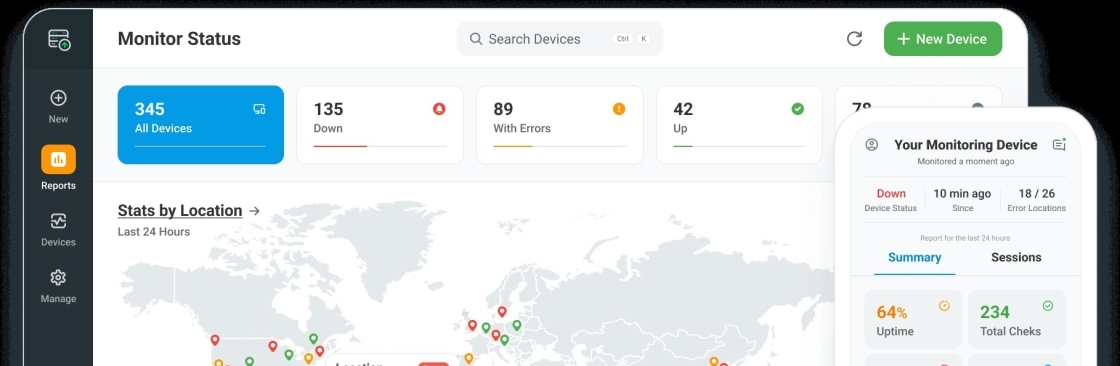Click the red Down alert icon
Viewport: 1120px width, 366px height.
click(439, 109)
